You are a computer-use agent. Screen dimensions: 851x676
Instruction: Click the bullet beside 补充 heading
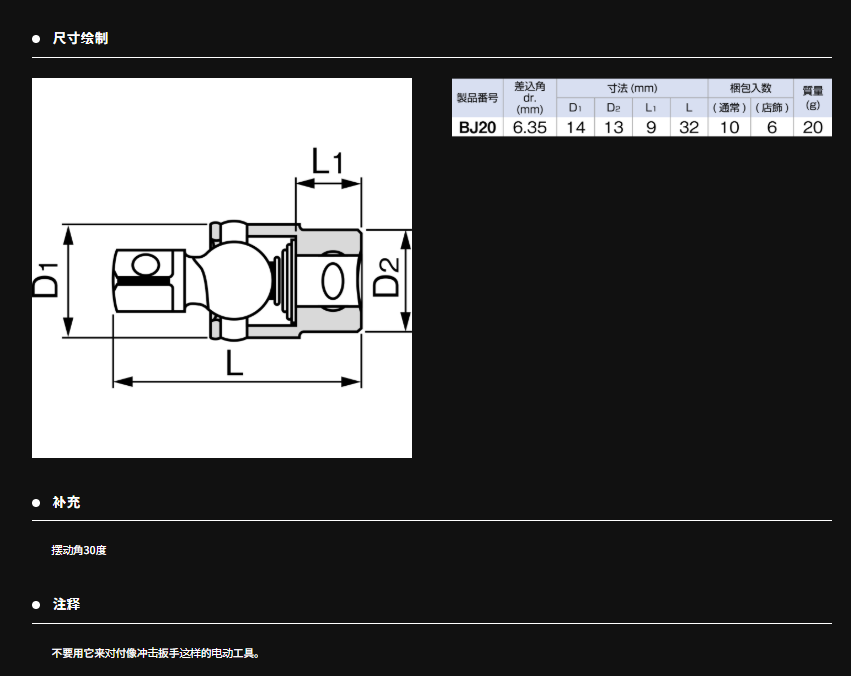(x=36, y=503)
